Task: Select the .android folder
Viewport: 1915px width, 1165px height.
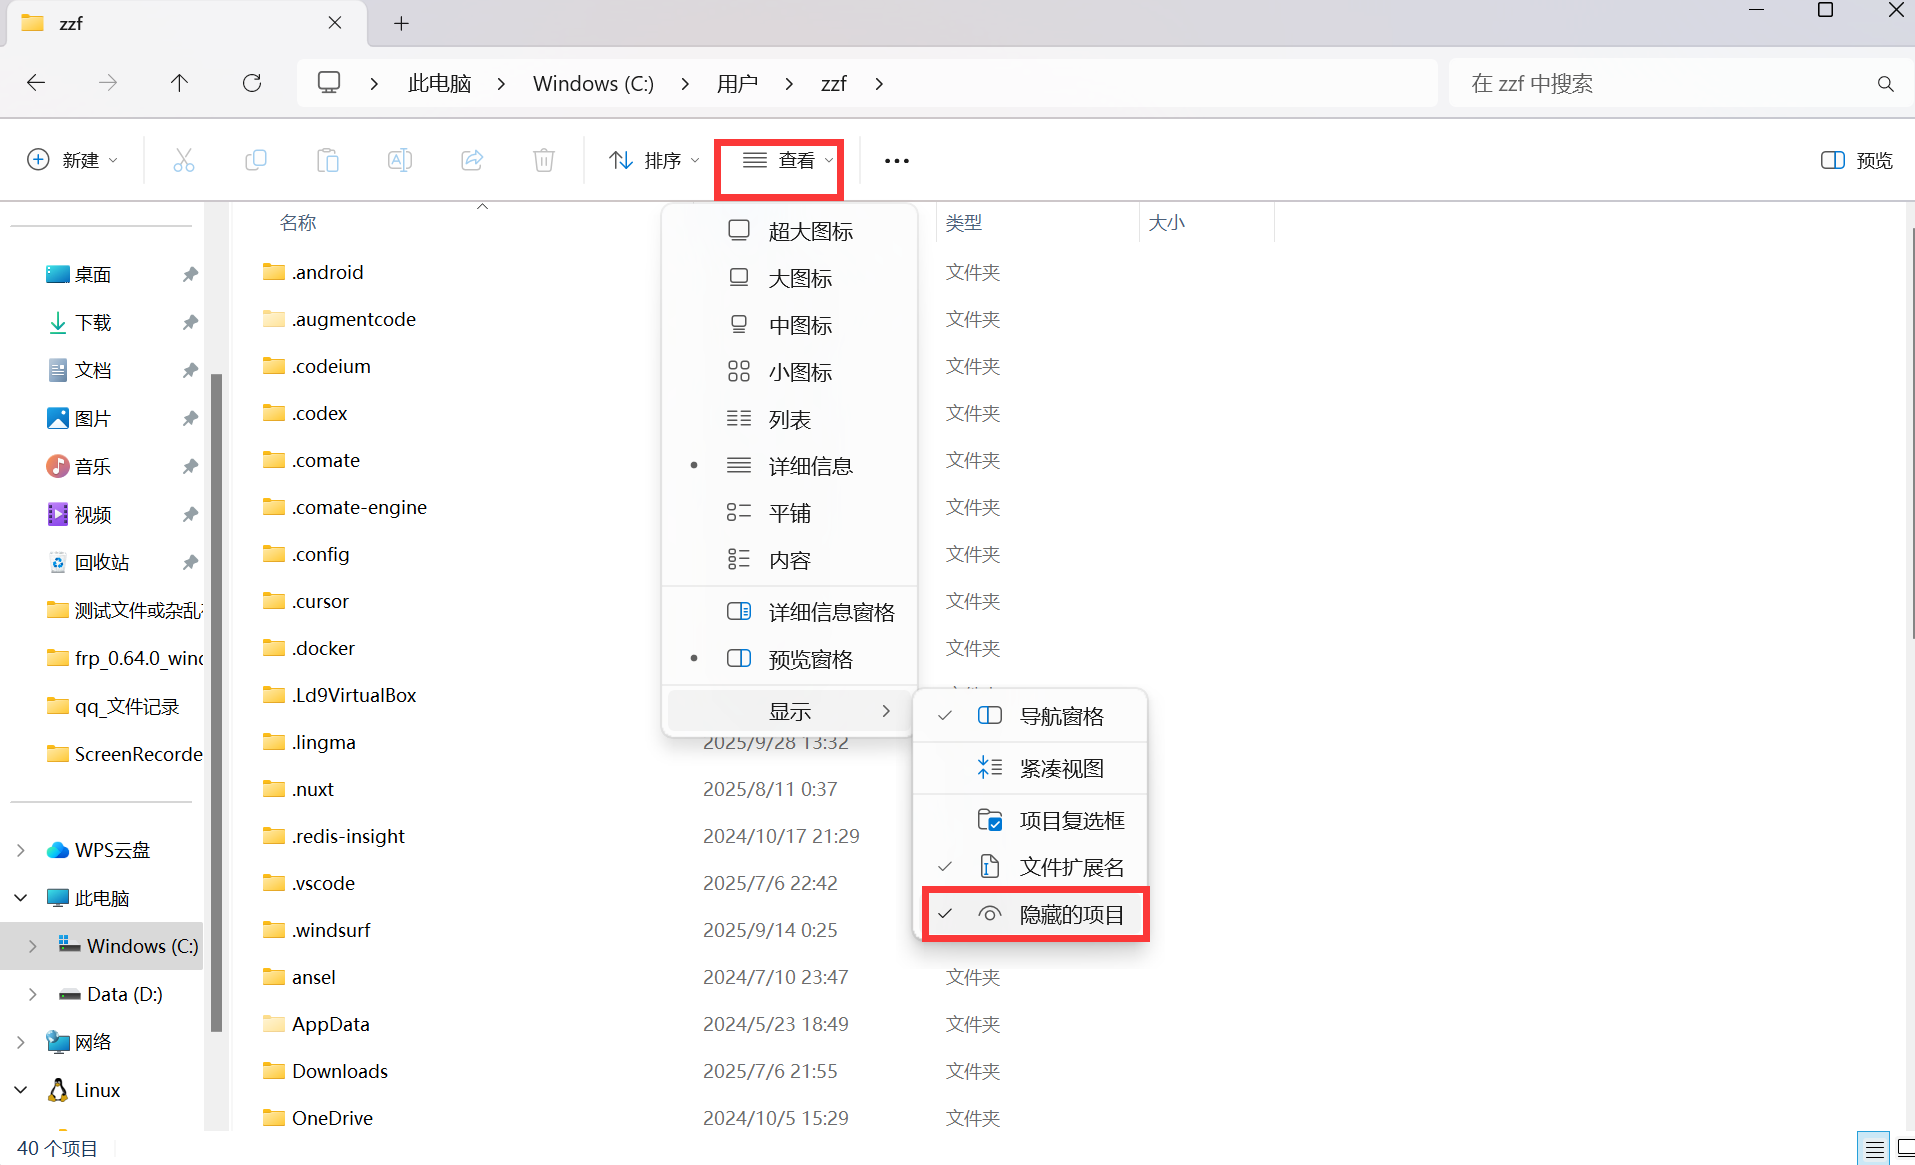Action: coord(313,272)
